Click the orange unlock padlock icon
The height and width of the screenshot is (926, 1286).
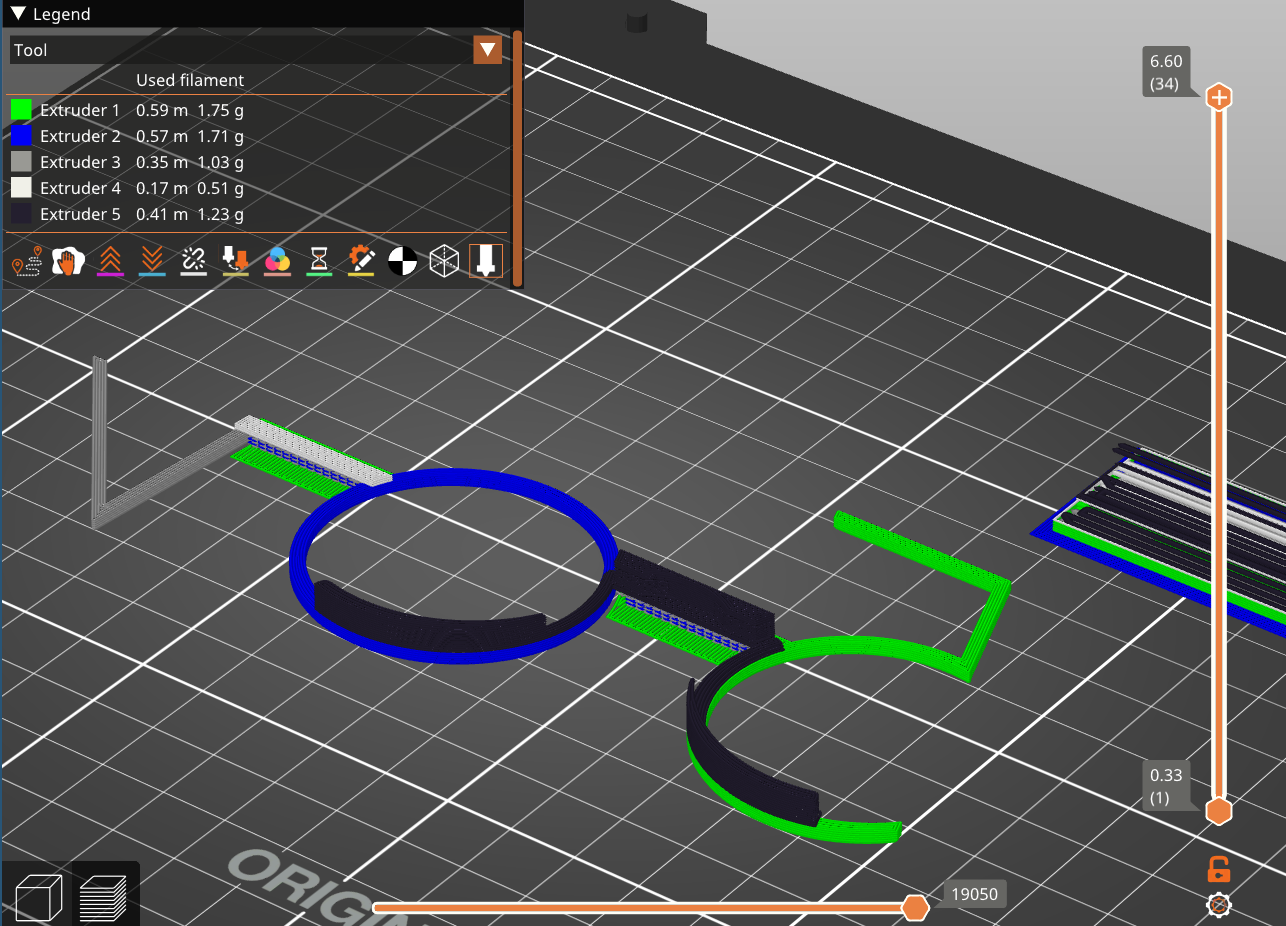coord(1218,868)
